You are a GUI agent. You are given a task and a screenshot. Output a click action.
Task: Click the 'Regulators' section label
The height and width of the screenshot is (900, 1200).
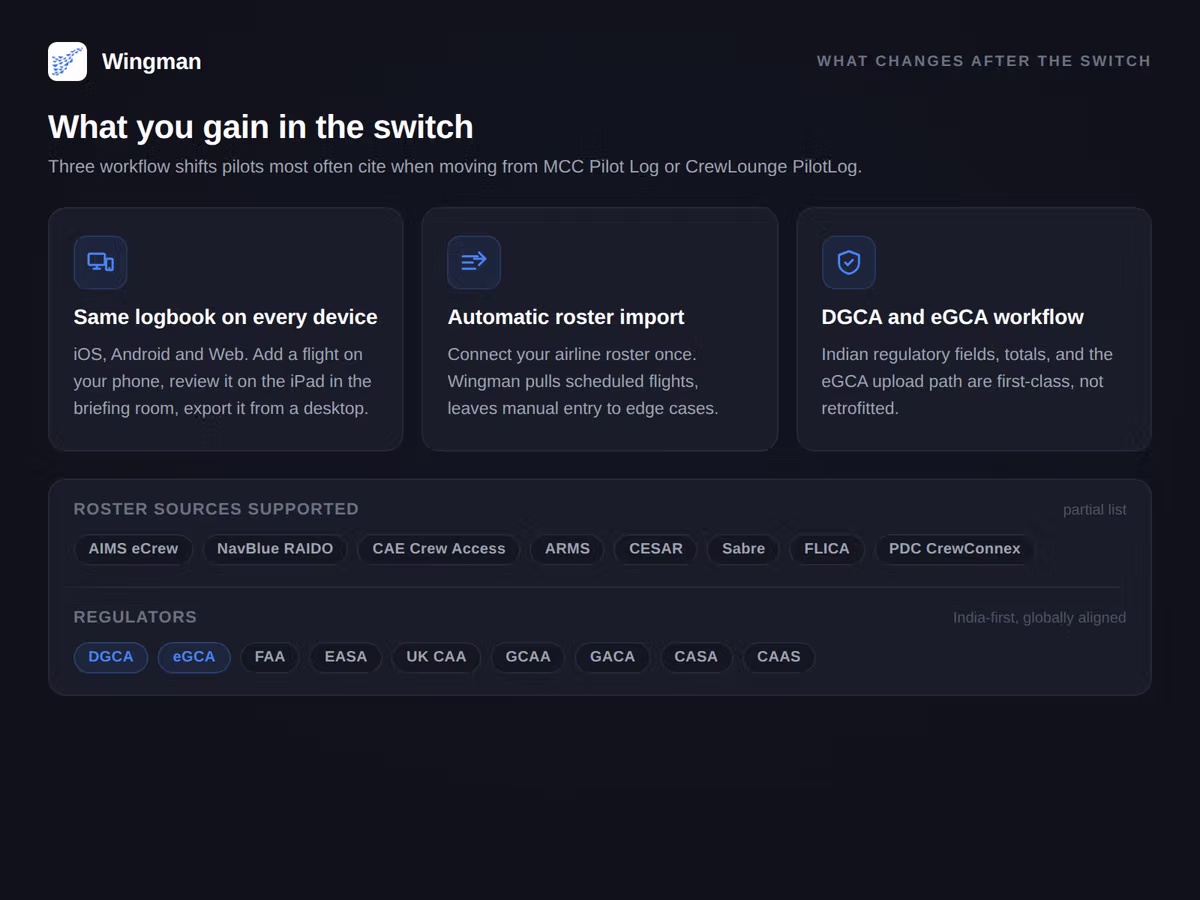tap(135, 617)
